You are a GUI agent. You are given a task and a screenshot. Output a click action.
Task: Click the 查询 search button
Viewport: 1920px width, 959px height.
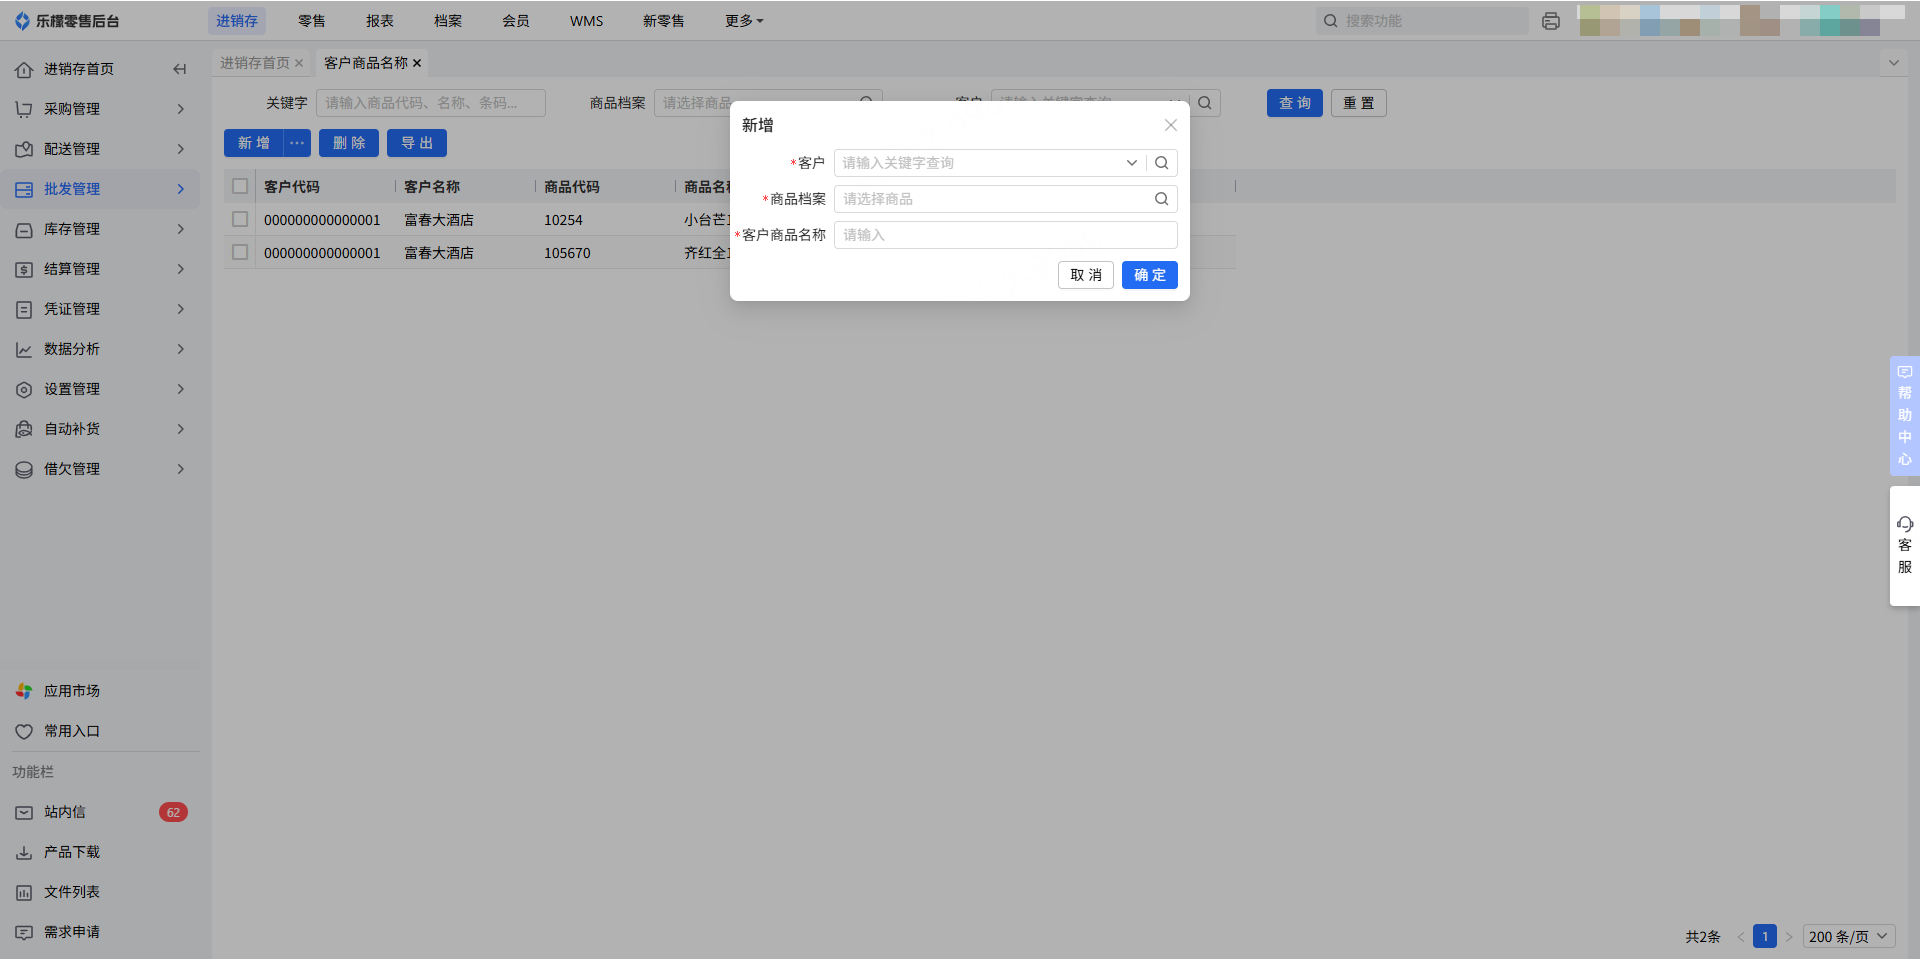tap(1295, 103)
